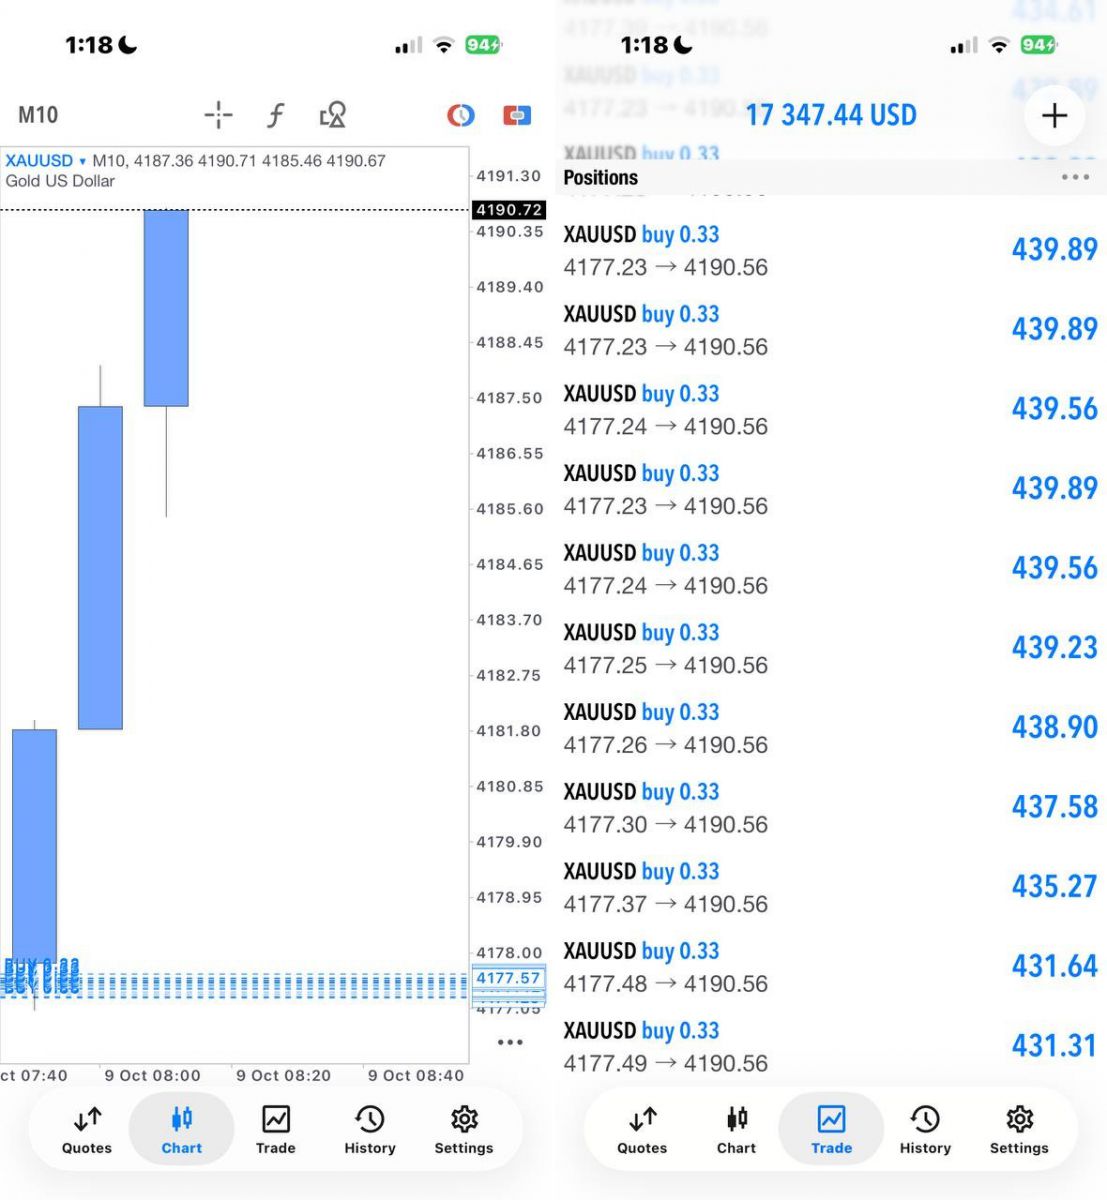The height and width of the screenshot is (1200, 1107).
Task: Select the crosshair tool on the chart toolbar
Action: pos(218,115)
